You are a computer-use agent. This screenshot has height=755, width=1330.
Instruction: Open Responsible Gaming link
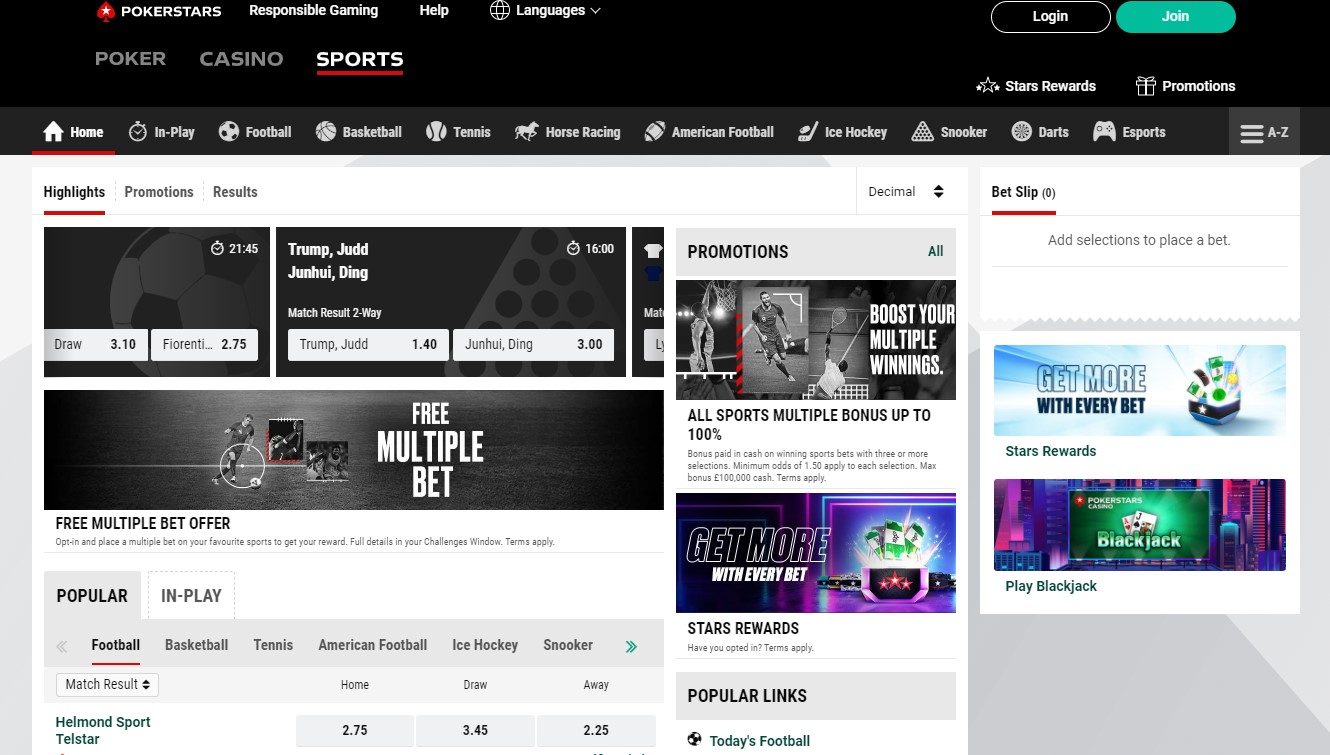(313, 11)
